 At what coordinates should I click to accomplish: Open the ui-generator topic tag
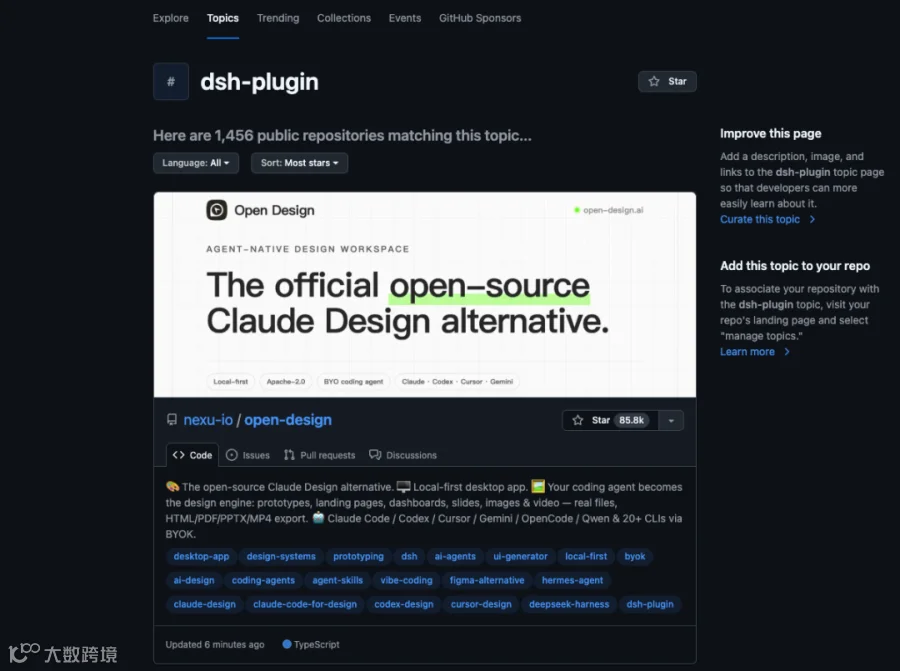(521, 556)
